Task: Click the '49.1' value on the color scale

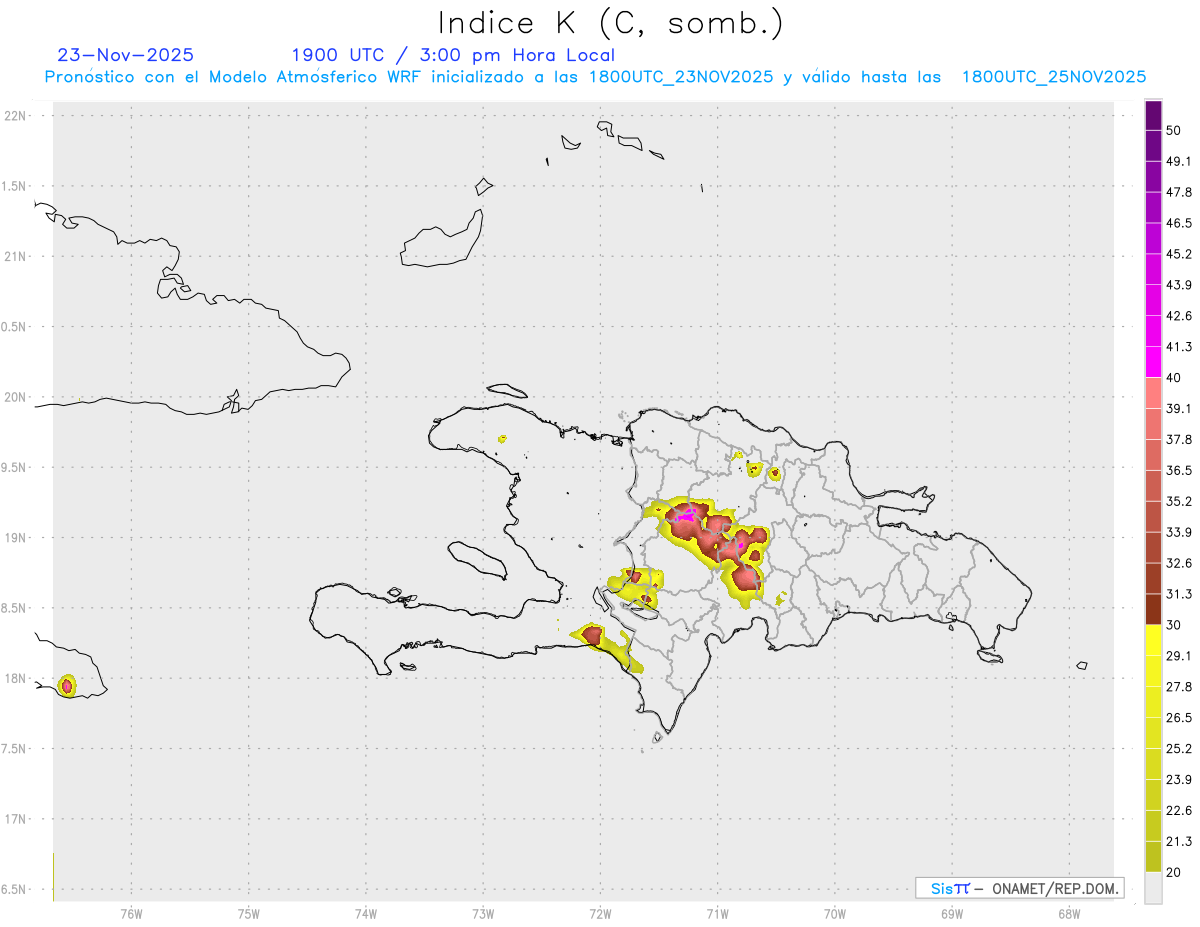Action: (1179, 161)
